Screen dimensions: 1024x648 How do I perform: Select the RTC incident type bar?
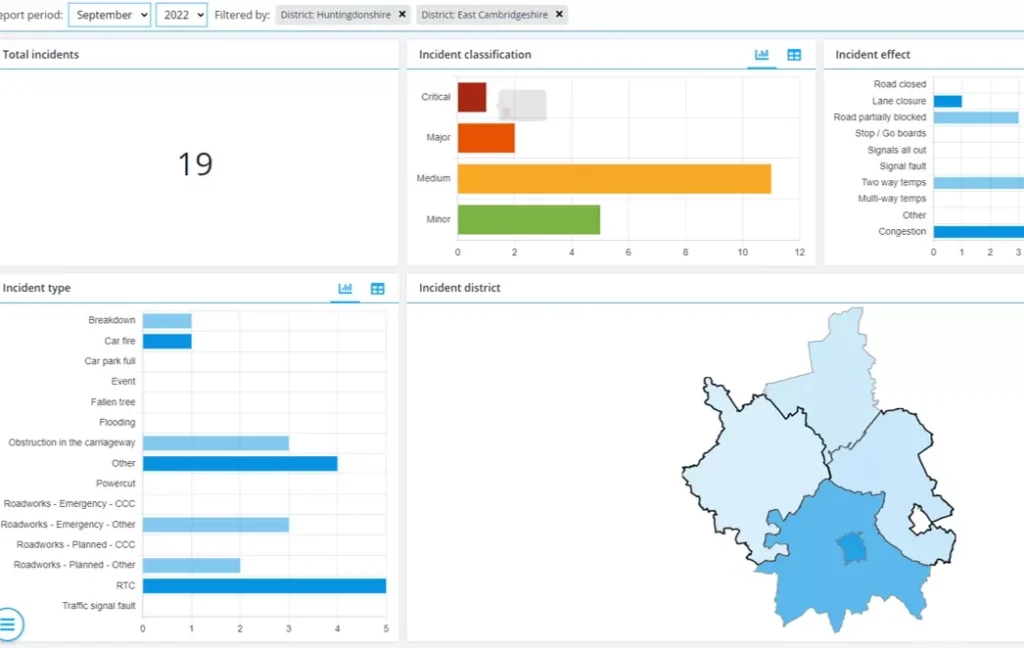click(264, 586)
